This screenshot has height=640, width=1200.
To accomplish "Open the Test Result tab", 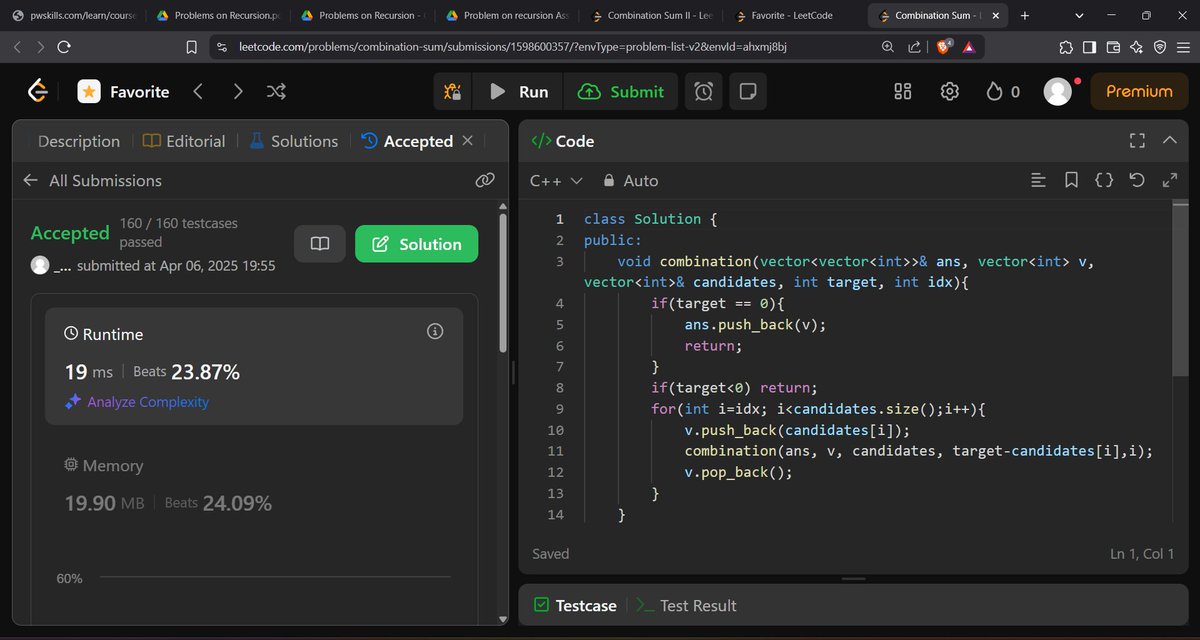I will click(x=687, y=606).
